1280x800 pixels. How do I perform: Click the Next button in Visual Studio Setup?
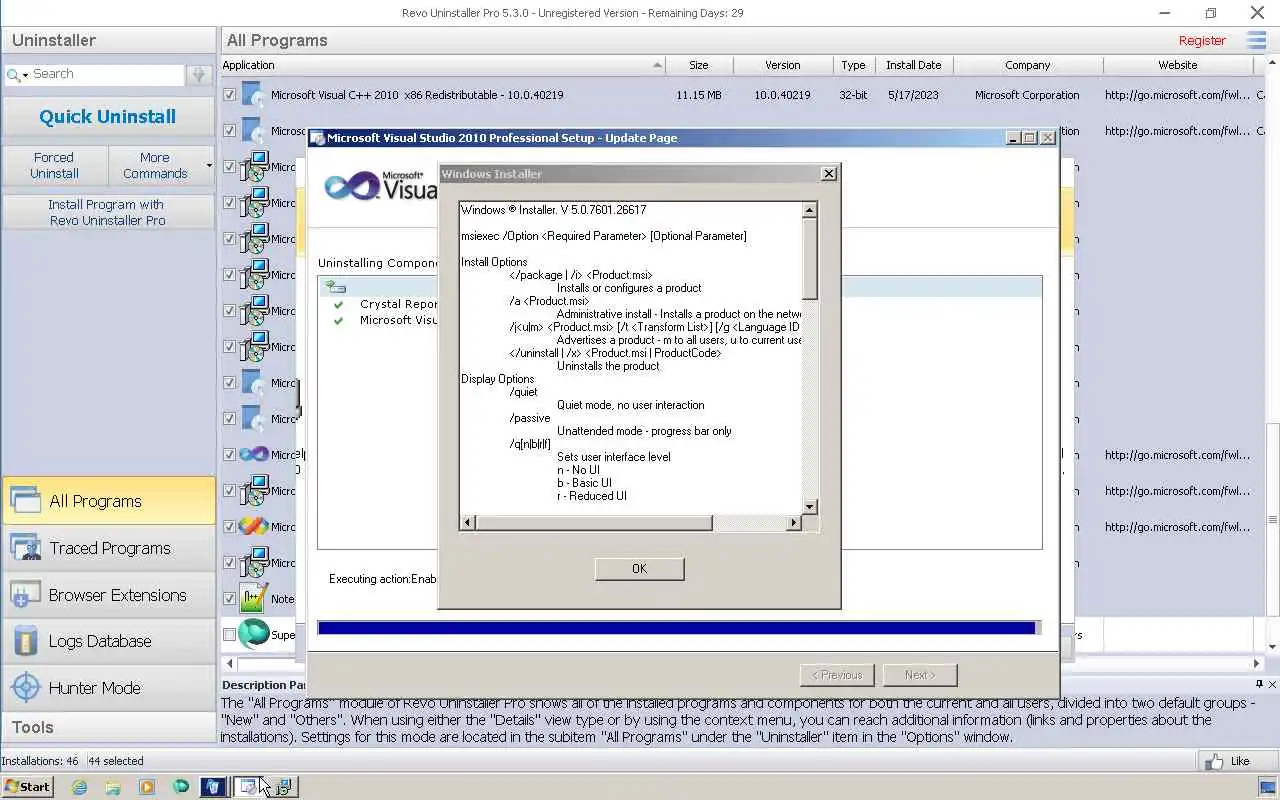[x=920, y=675]
